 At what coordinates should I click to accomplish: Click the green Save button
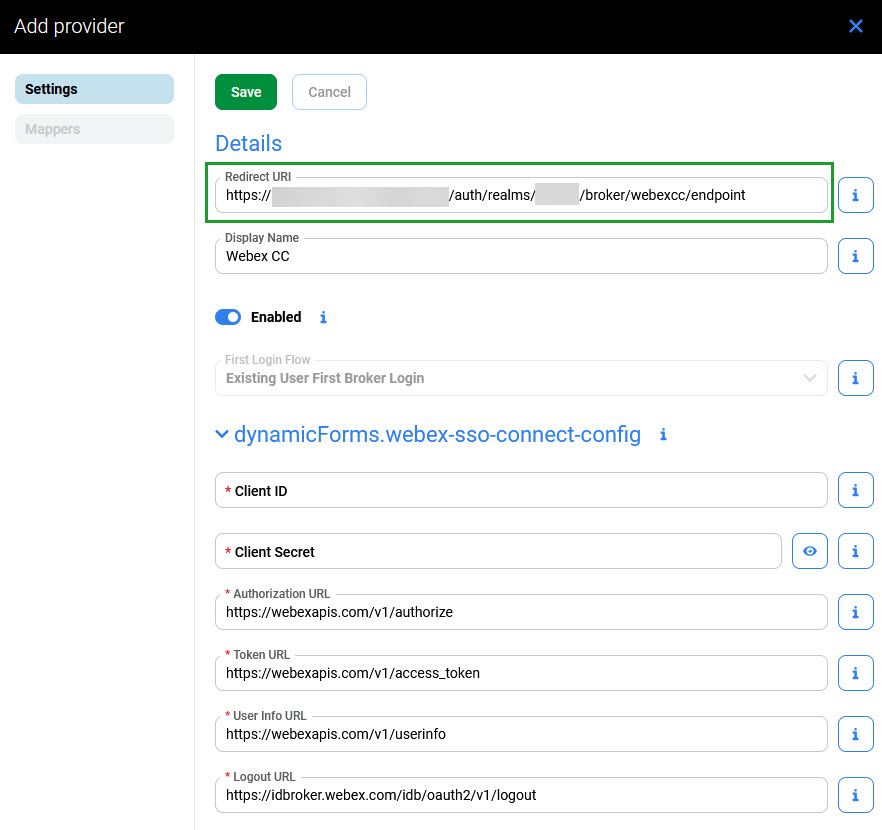coord(246,92)
